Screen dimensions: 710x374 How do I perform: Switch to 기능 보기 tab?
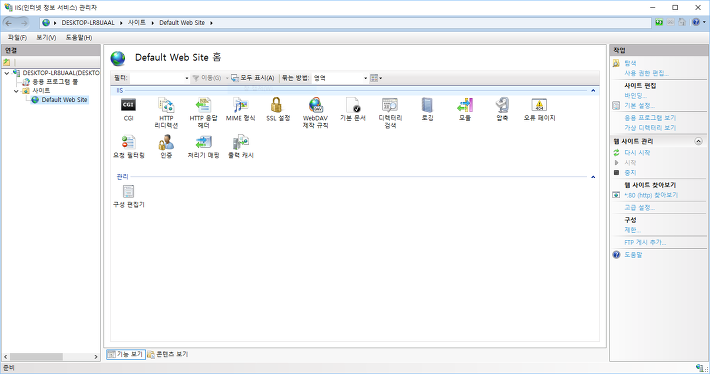[126, 354]
